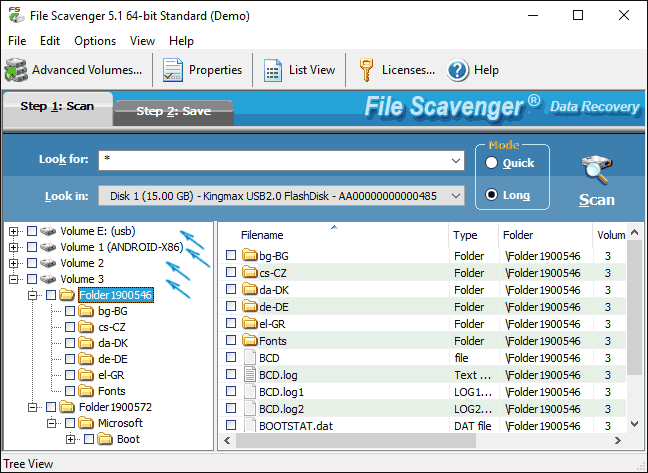Expand the Volume 2 tree node
Image resolution: width=648 pixels, height=473 pixels.
coord(14,263)
